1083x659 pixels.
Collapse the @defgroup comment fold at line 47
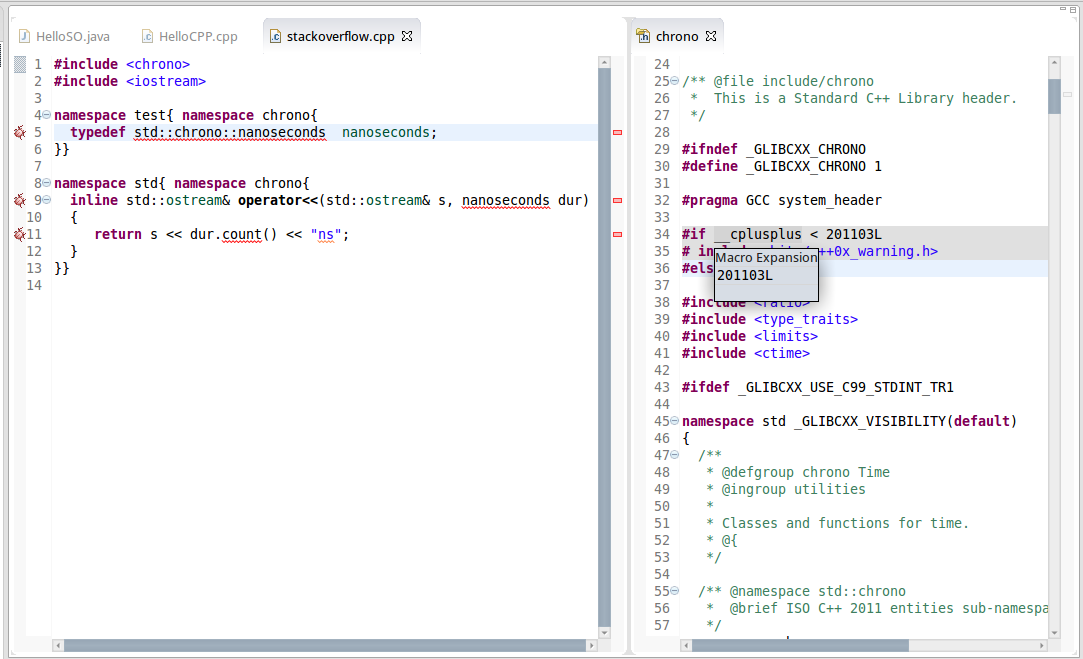[674, 455]
